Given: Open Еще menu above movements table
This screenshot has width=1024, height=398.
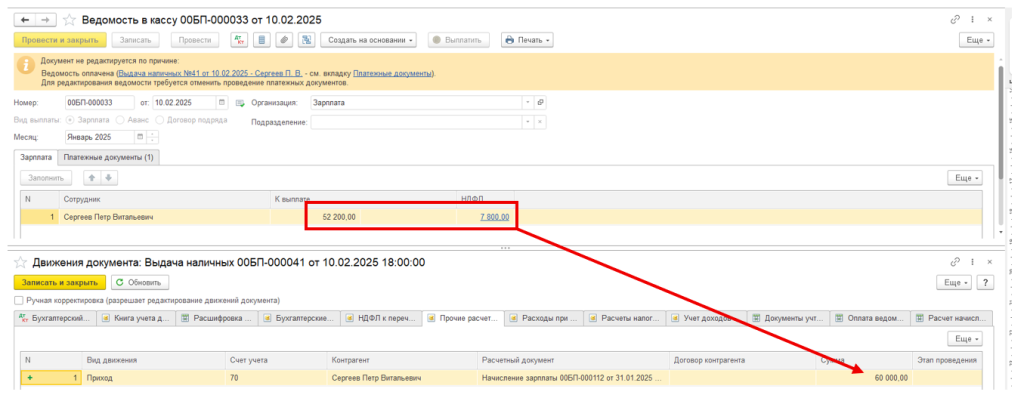Looking at the screenshot, I should pos(965,338).
